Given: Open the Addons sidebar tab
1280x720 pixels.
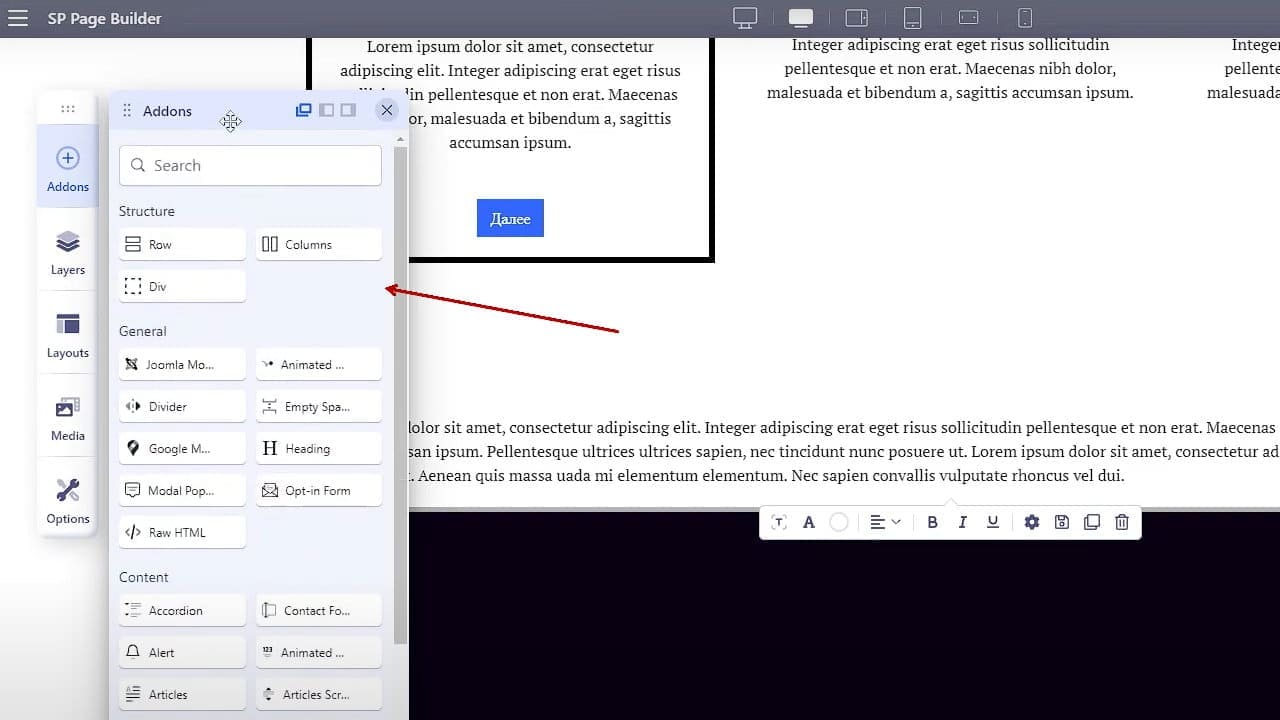Looking at the screenshot, I should click(x=68, y=169).
